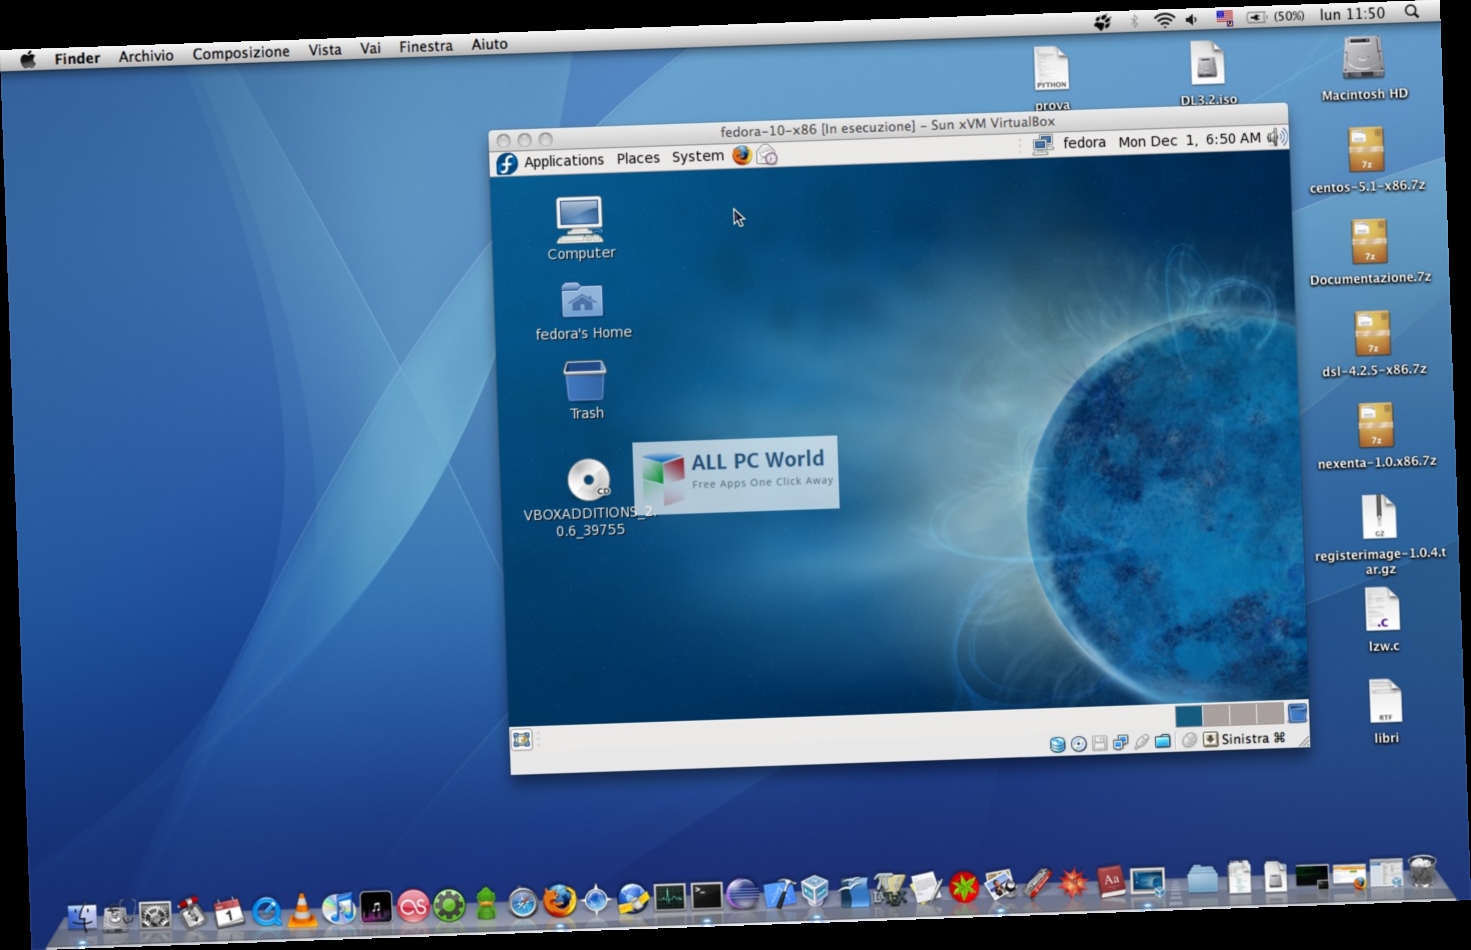The height and width of the screenshot is (950, 1471).
Task: Click the Wi-Fi status icon in menu bar
Action: click(x=1163, y=20)
